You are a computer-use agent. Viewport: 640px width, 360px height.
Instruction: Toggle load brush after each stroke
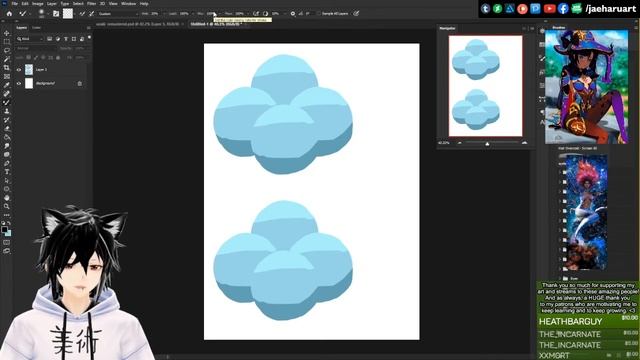coord(82,13)
